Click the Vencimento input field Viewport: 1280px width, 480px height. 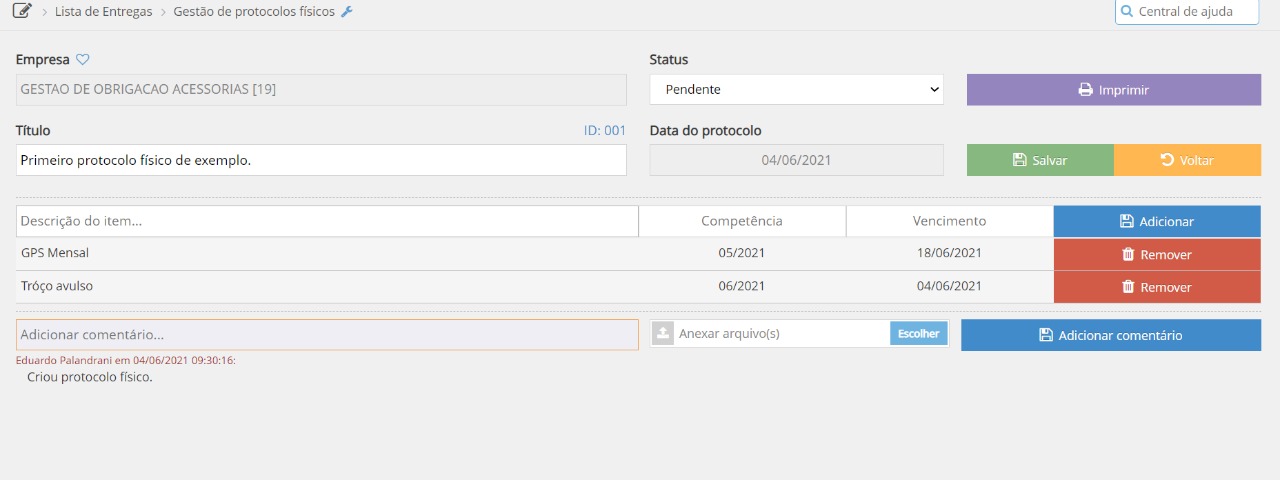pyautogui.click(x=949, y=221)
